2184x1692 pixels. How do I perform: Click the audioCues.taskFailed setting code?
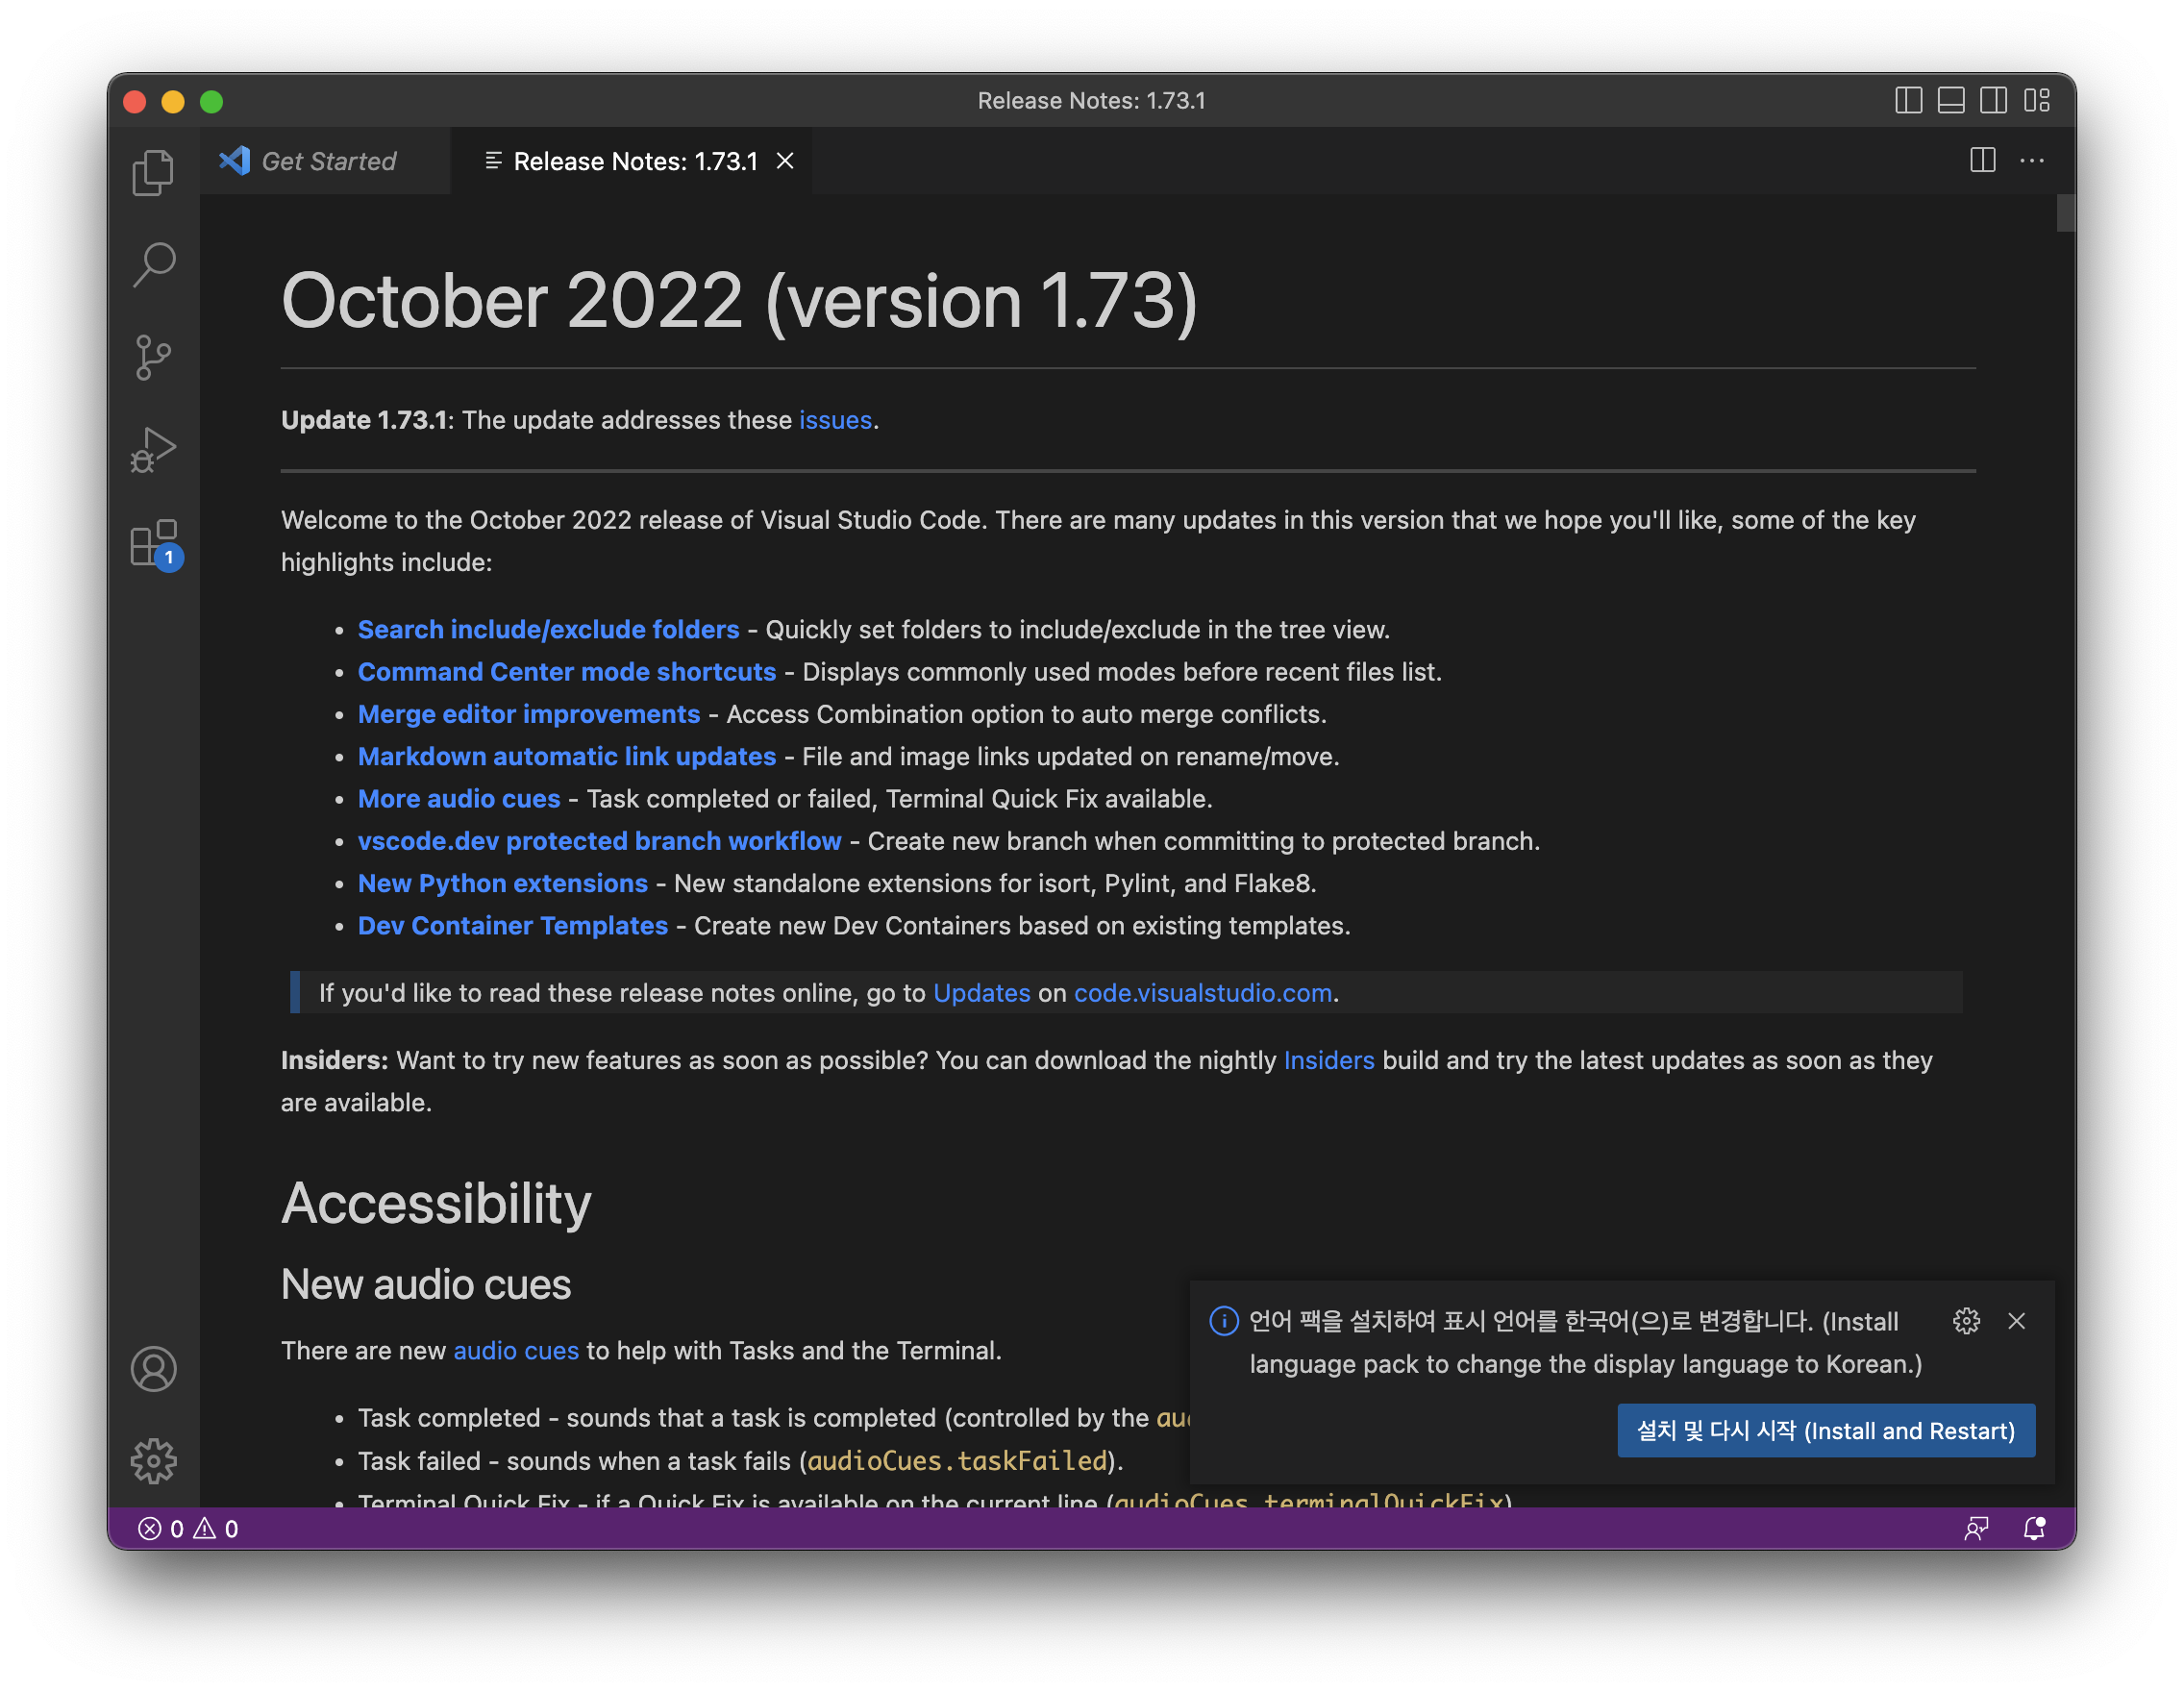[x=957, y=1461]
